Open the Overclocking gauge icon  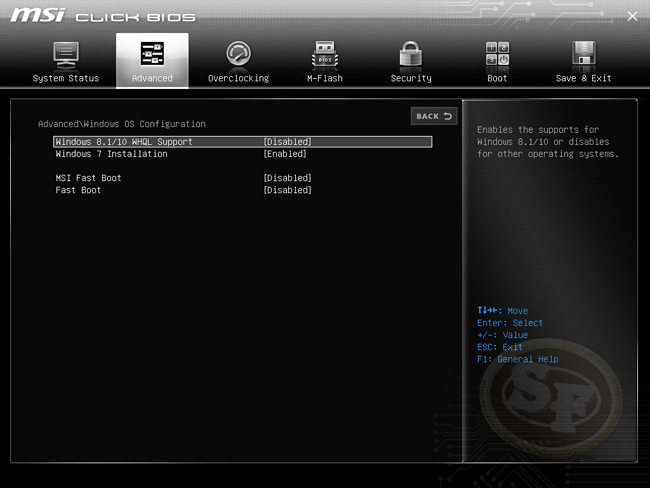238,54
